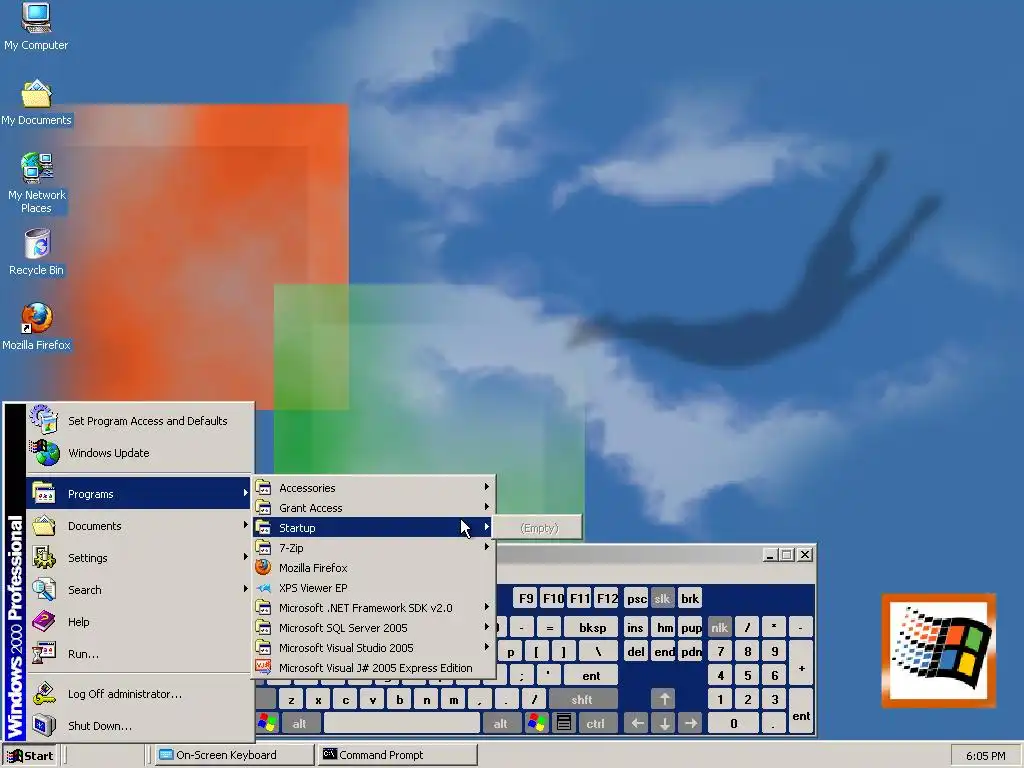Choose Log Off administrator...
Image resolution: width=1024 pixels, height=768 pixels.
click(x=139, y=694)
